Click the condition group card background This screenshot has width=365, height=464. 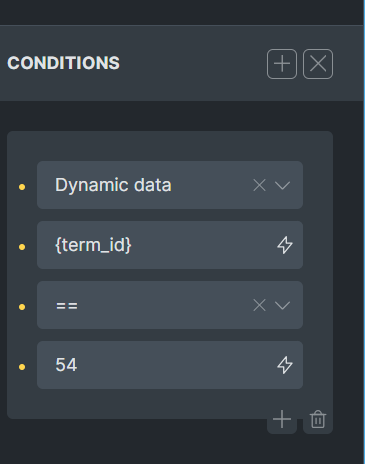170,145
